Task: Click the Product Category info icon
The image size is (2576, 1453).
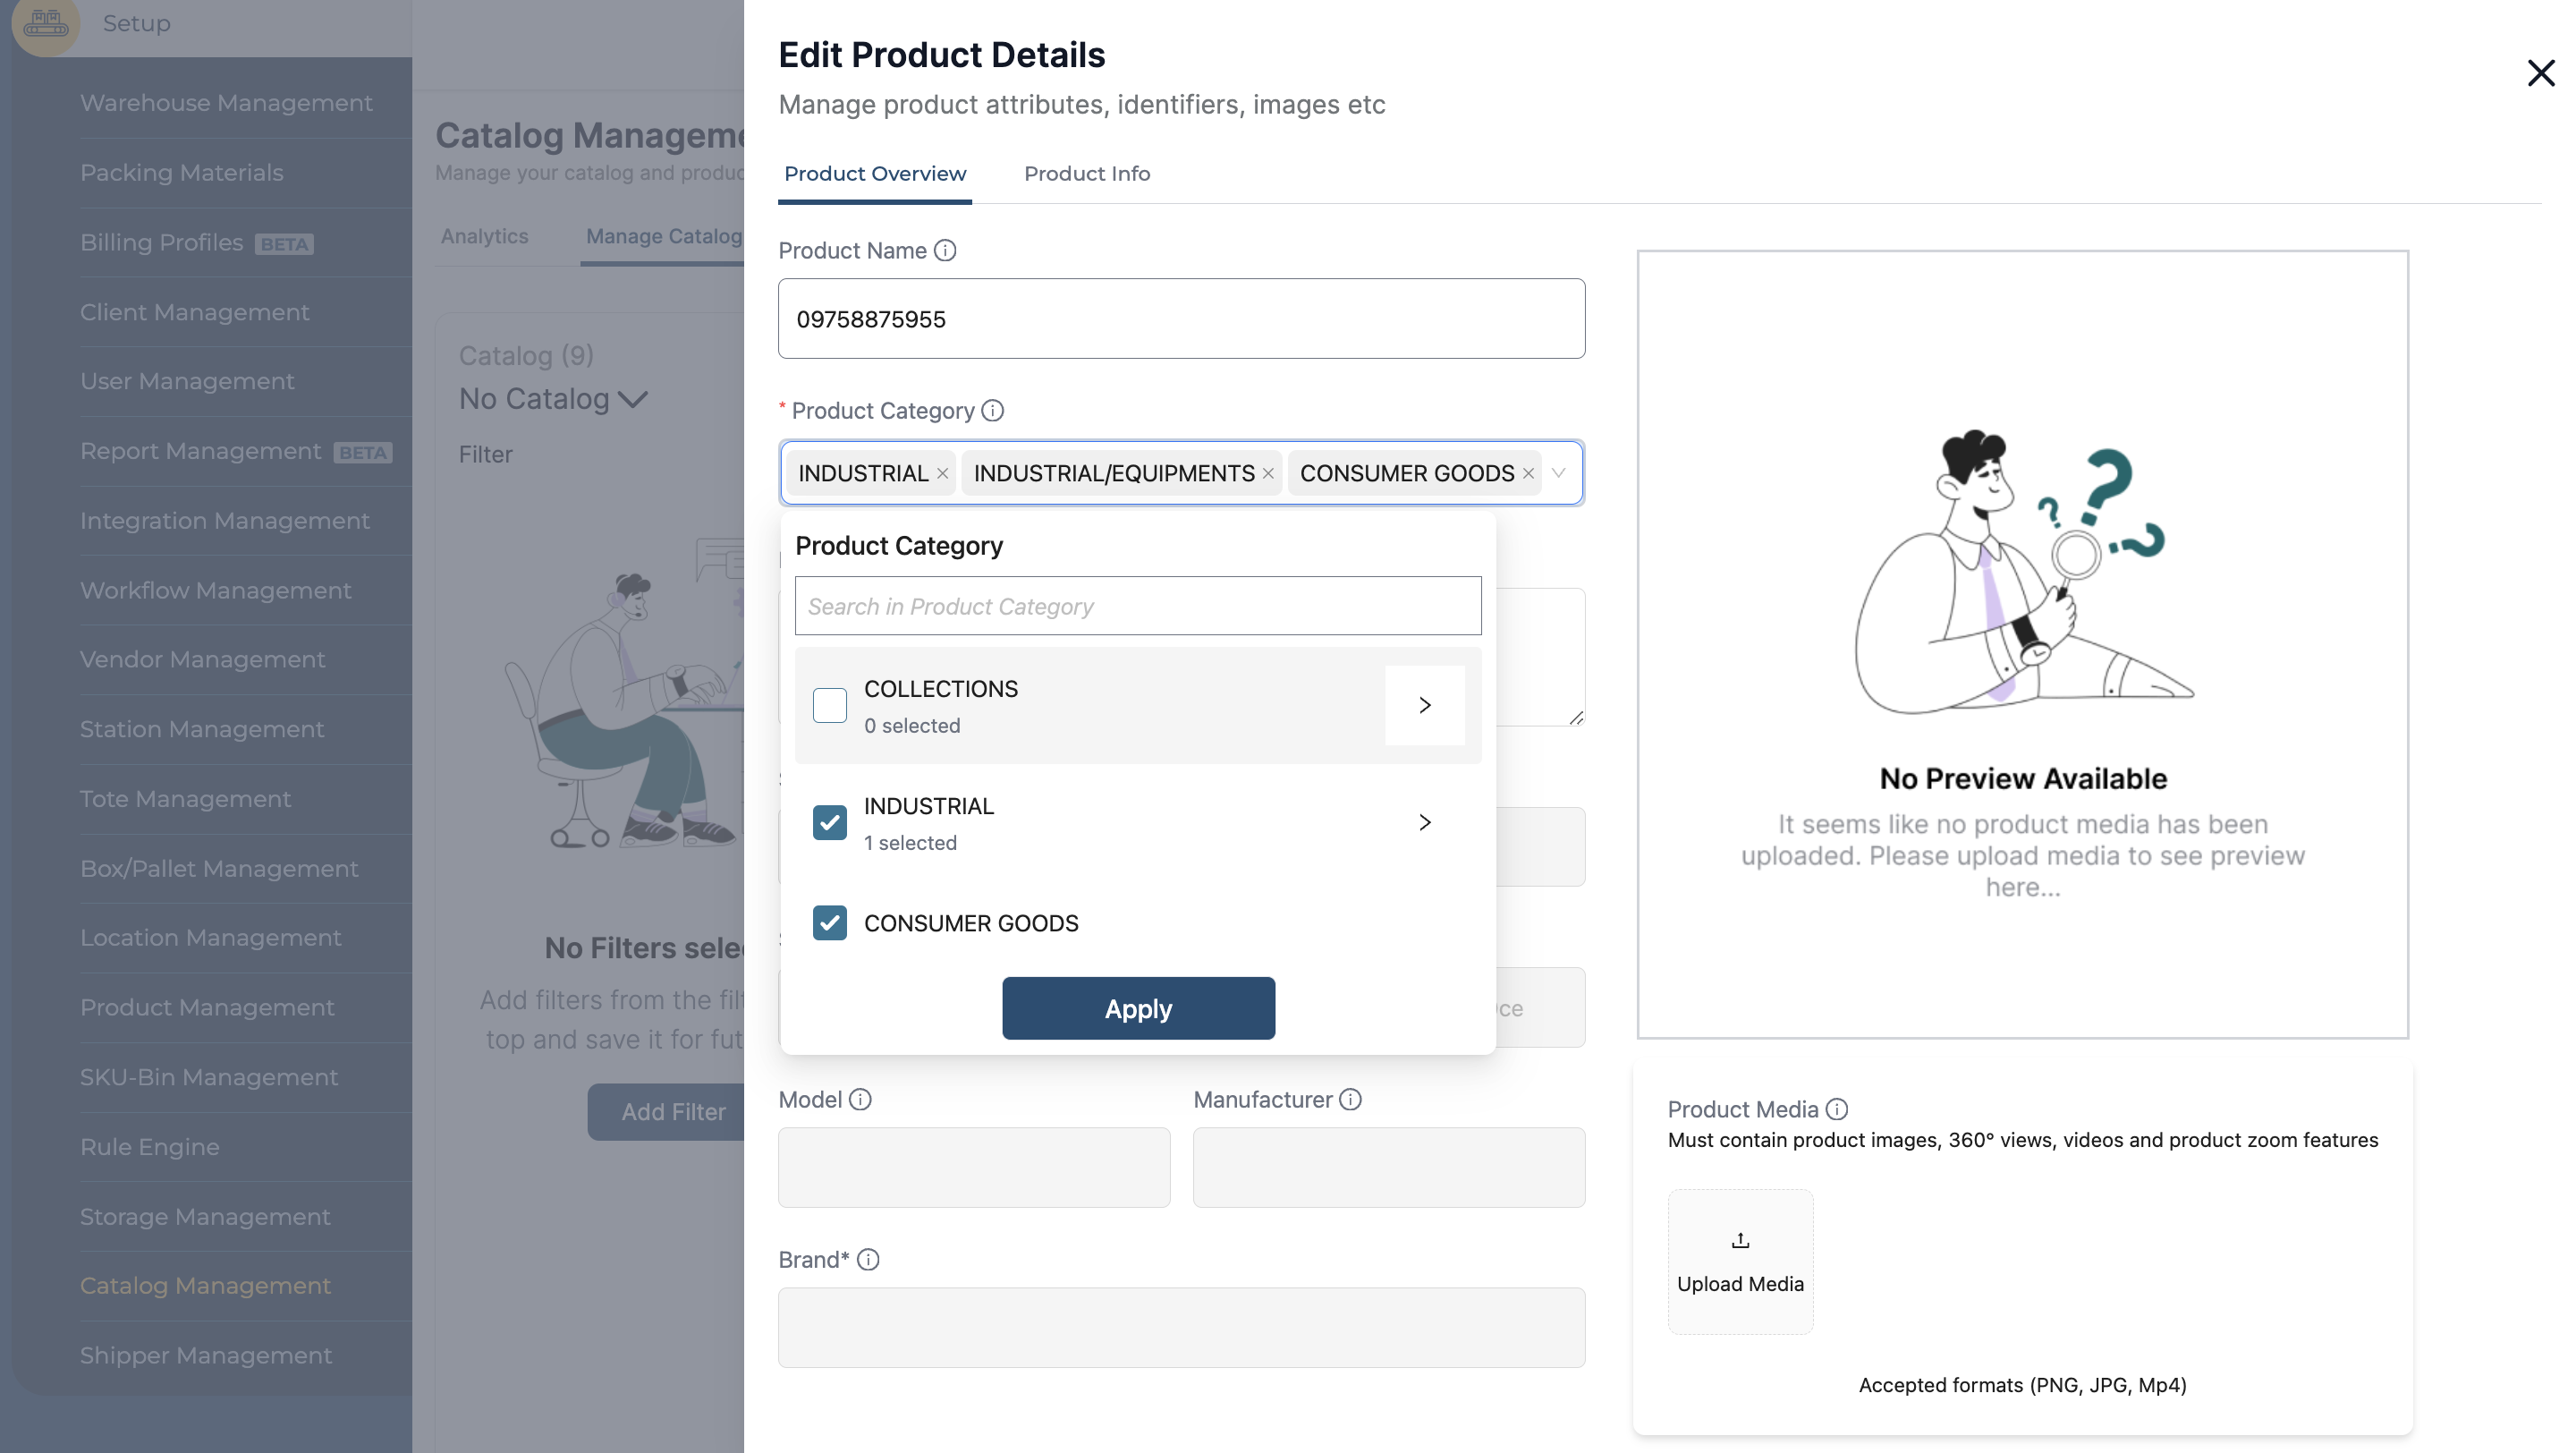Action: click(993, 411)
